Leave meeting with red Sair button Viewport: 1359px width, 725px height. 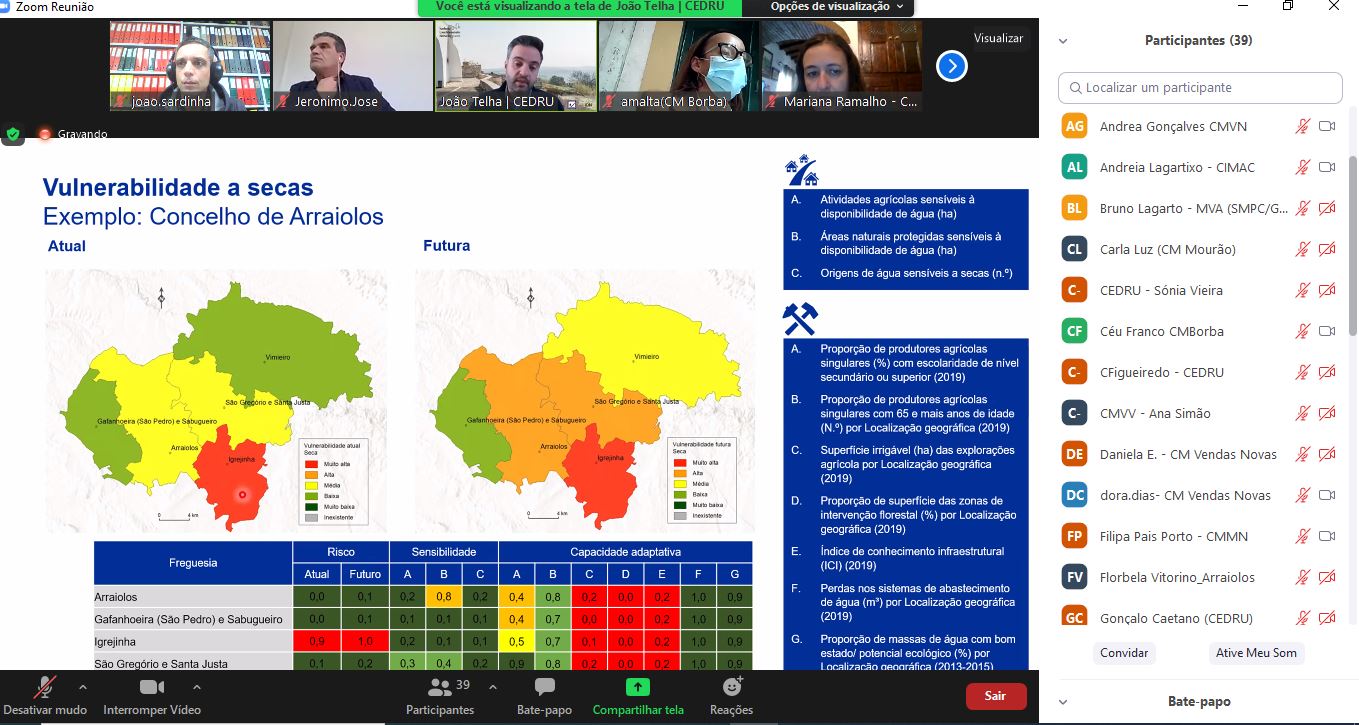click(x=995, y=696)
